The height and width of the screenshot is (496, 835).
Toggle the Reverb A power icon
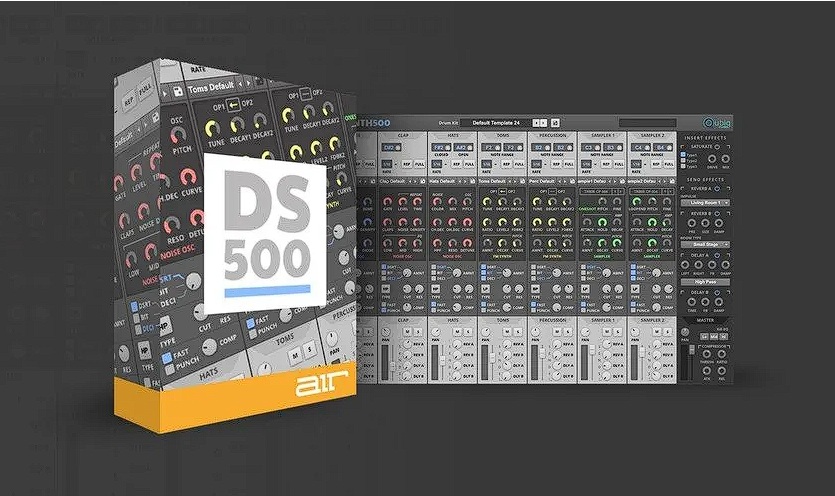tap(717, 189)
